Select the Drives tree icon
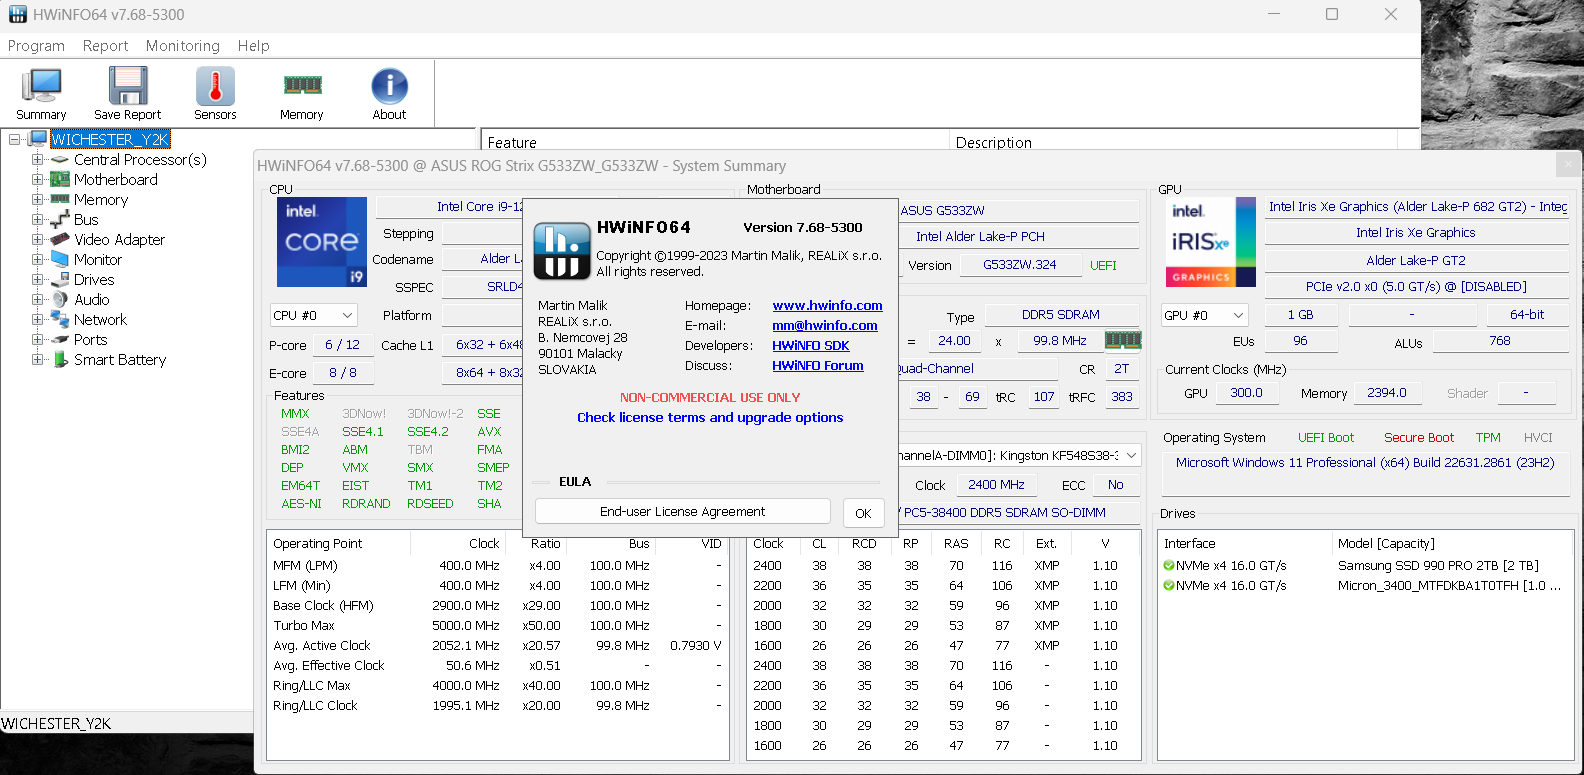The height and width of the screenshot is (775, 1584). [x=60, y=279]
